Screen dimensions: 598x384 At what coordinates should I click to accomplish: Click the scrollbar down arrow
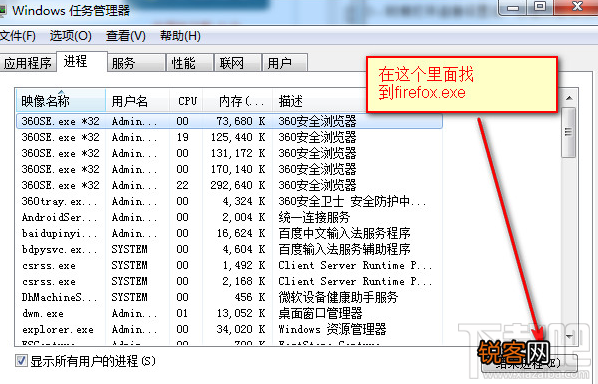point(569,337)
